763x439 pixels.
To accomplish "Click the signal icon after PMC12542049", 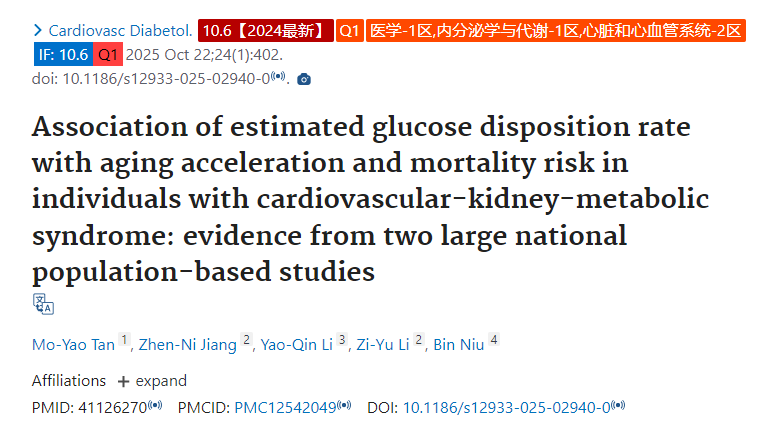I will coord(344,405).
